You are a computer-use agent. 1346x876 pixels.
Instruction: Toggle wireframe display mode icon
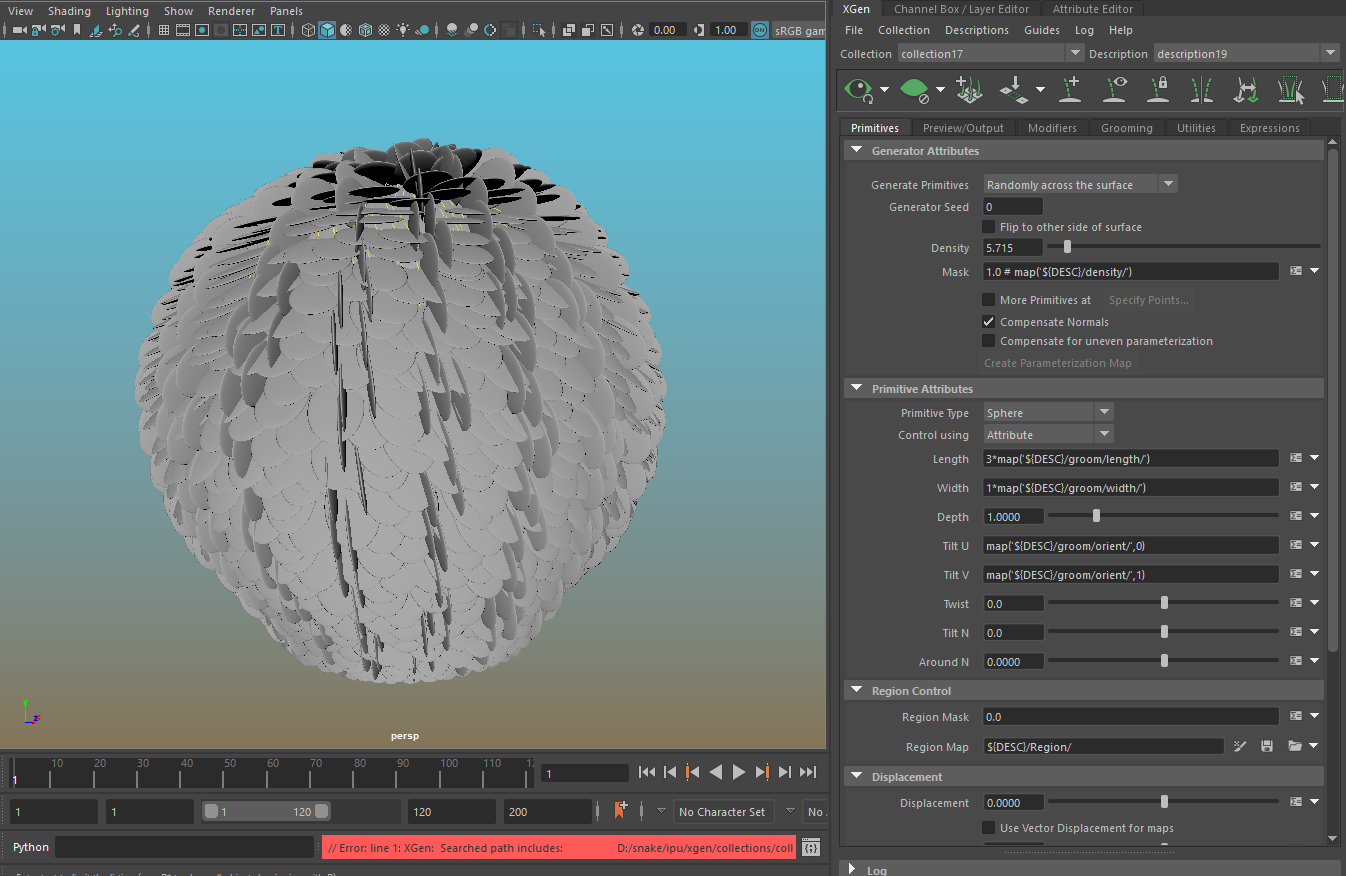click(x=308, y=30)
